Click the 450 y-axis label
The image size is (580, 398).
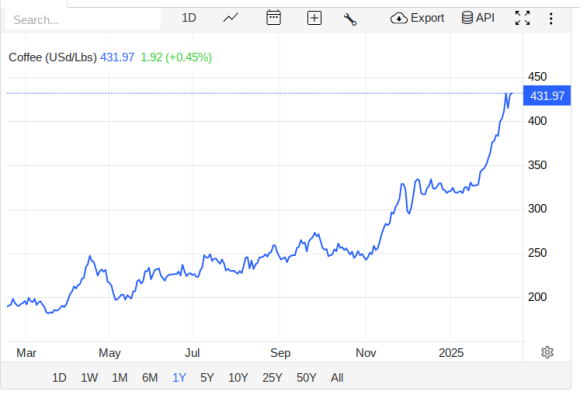coord(537,77)
